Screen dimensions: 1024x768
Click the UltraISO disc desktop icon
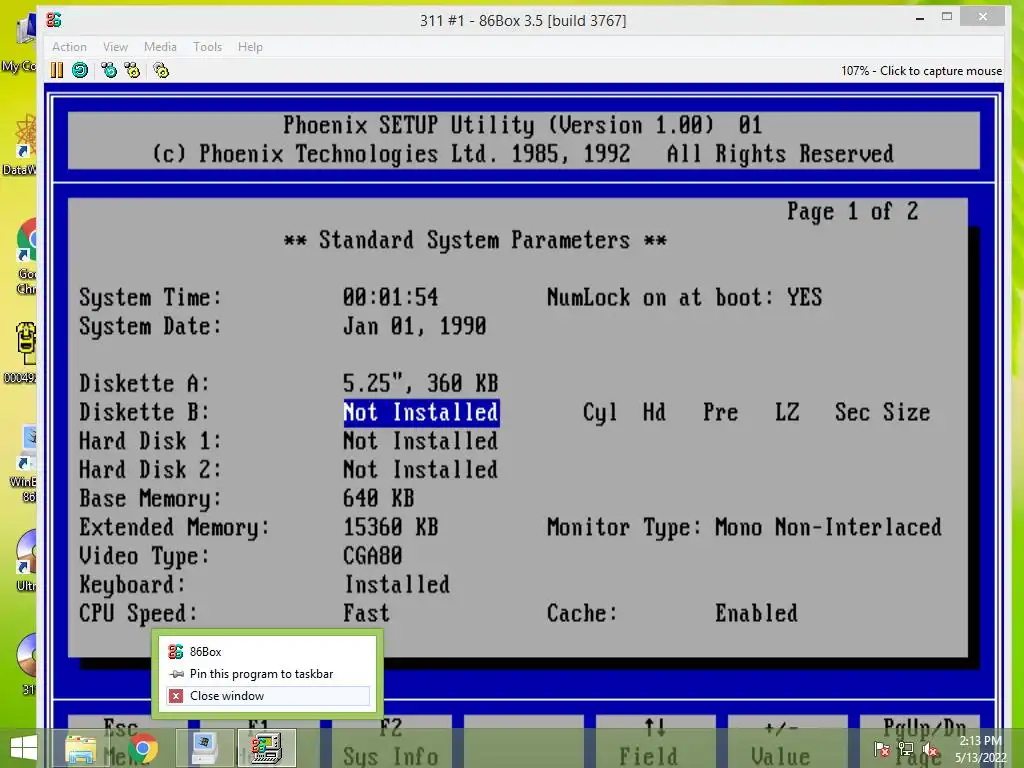[26, 560]
